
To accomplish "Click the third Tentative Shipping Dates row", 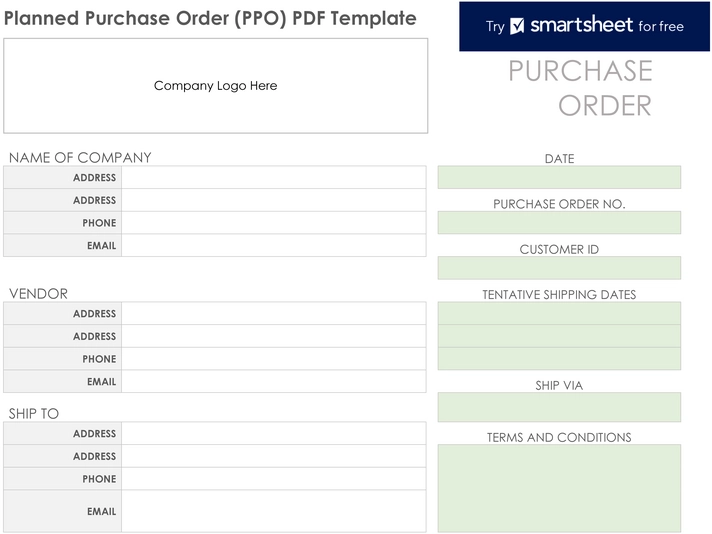I will [559, 359].
